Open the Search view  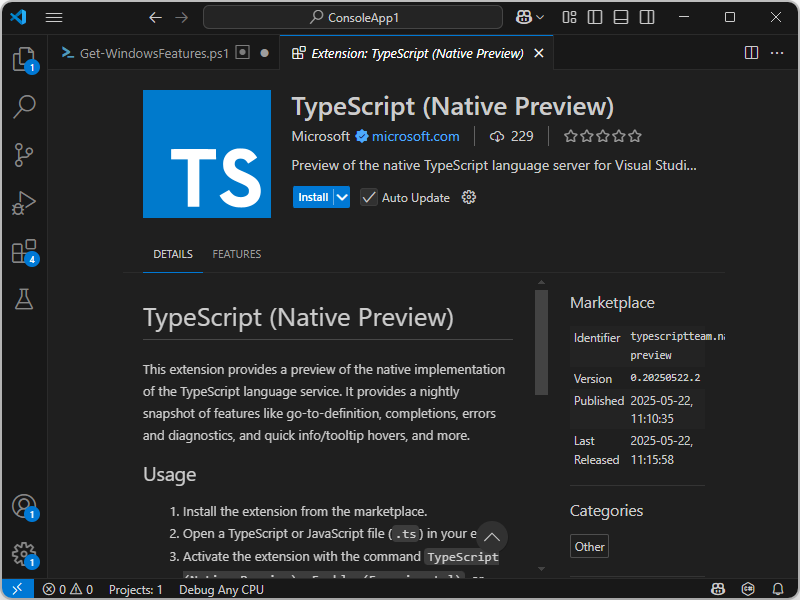pos(24,107)
